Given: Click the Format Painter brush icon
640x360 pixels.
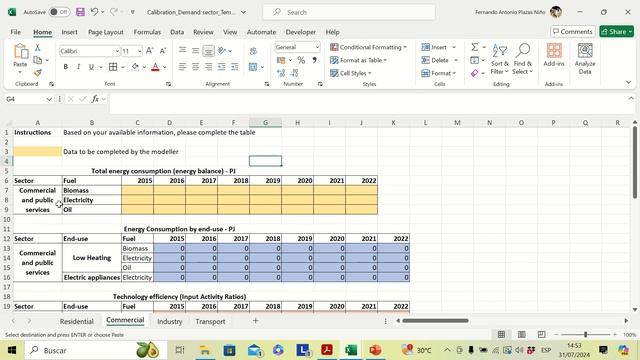Looking at the screenshot, I should pyautogui.click(x=38, y=73).
